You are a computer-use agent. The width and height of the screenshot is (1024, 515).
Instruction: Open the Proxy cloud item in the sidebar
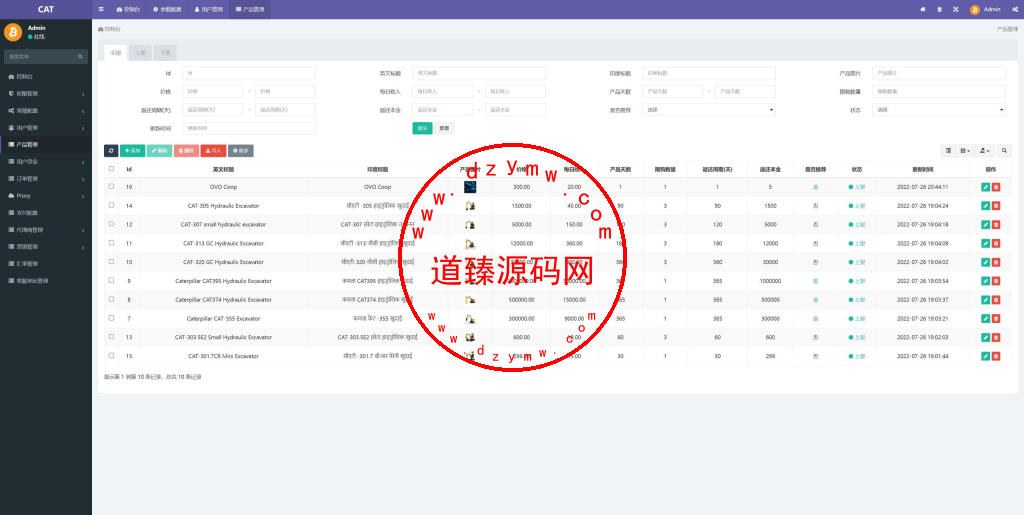pyautogui.click(x=46, y=195)
